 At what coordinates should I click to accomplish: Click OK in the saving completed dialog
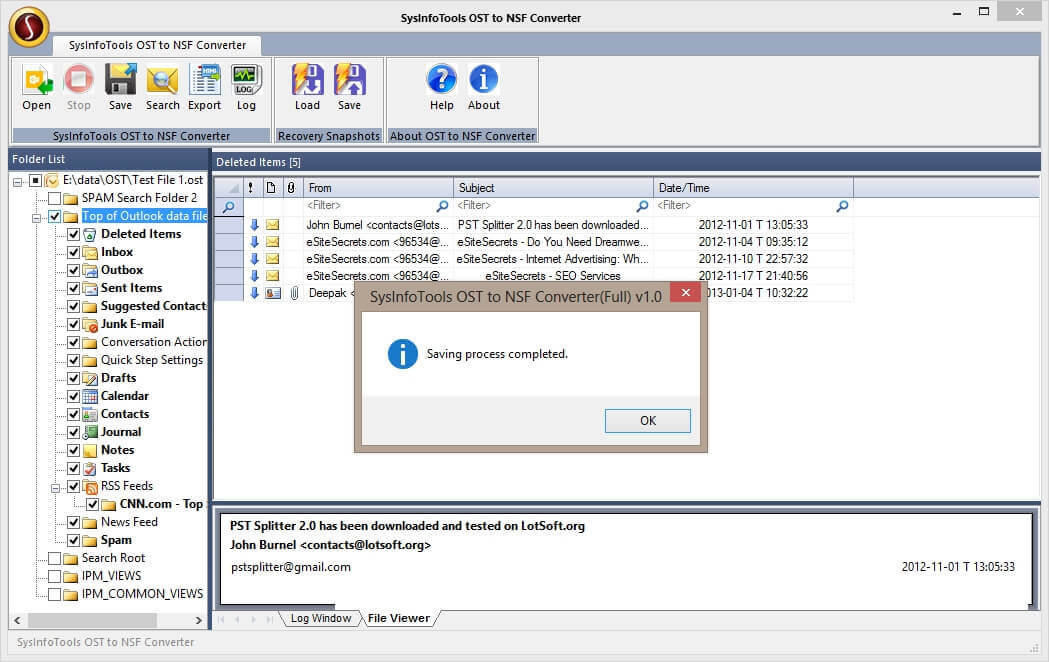click(x=648, y=421)
